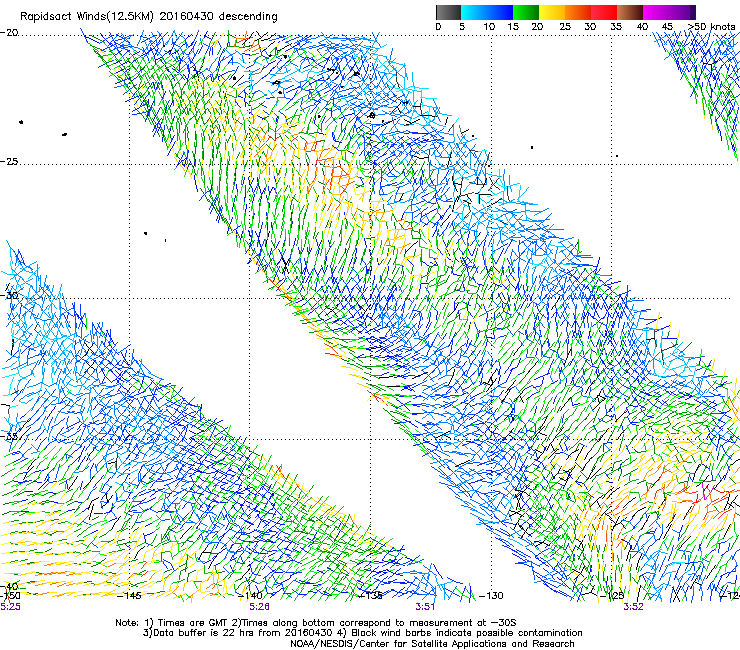Click the '-135' longitude axis label

click(x=371, y=596)
